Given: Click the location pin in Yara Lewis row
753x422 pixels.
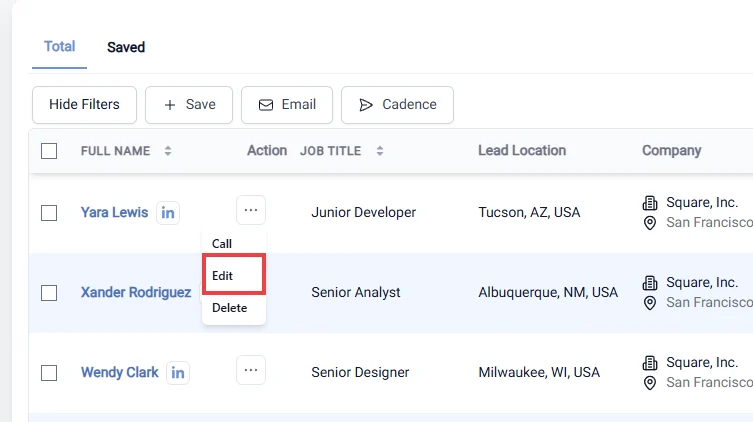Looking at the screenshot, I should pos(650,223).
